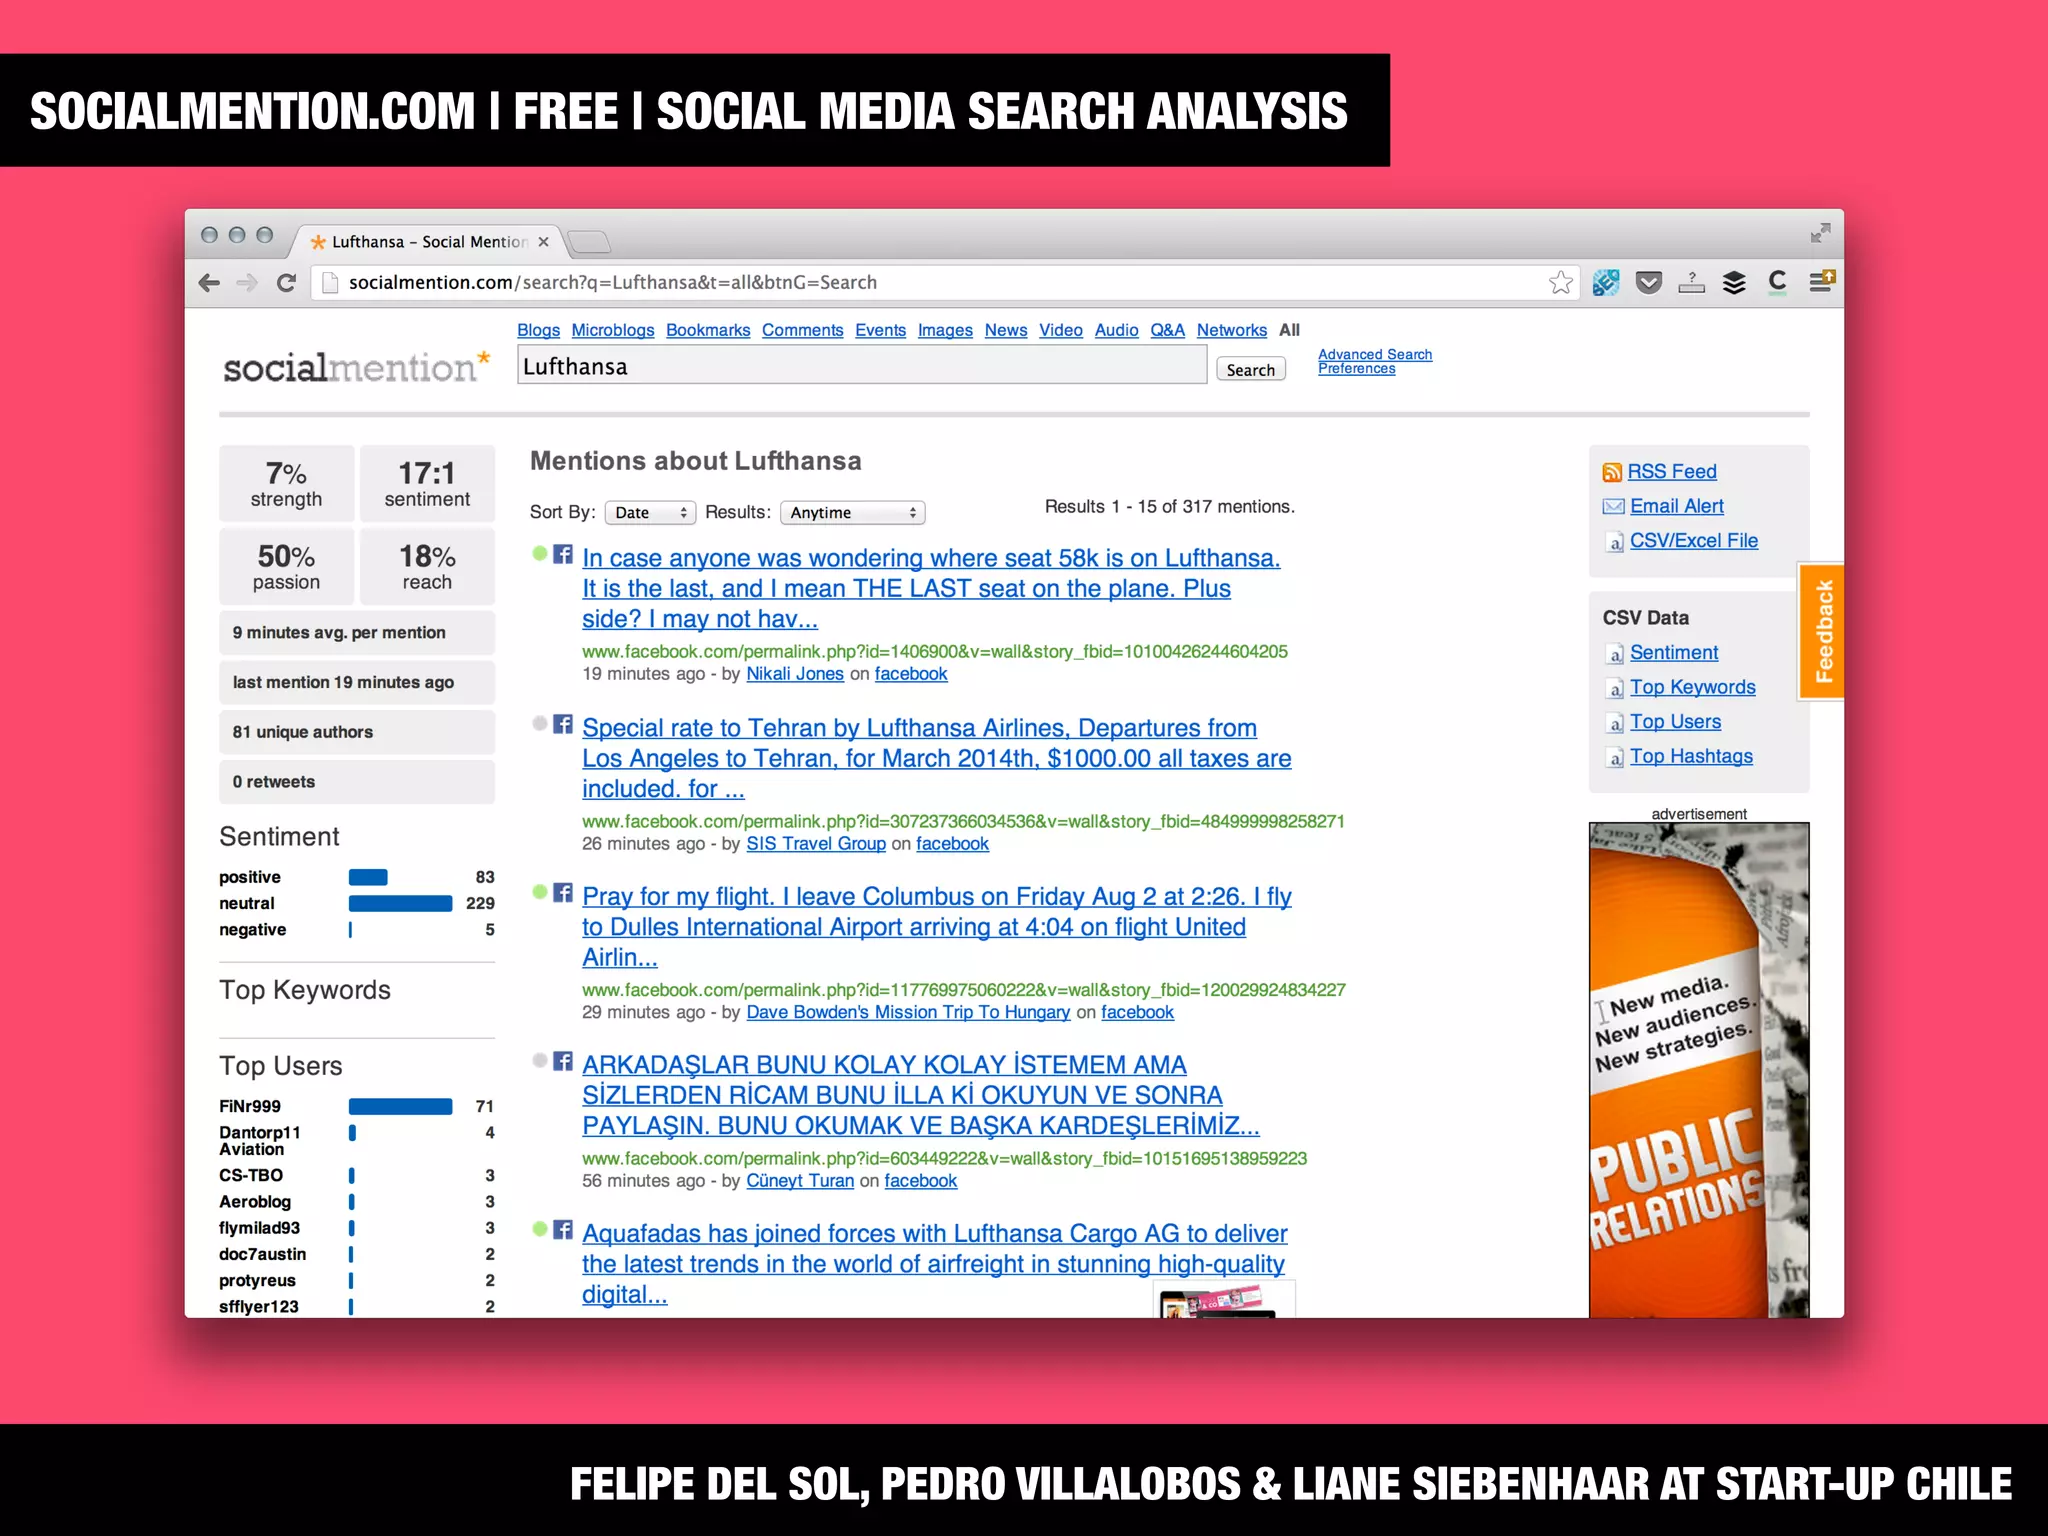Open the Sort By Date dropdown

point(650,513)
